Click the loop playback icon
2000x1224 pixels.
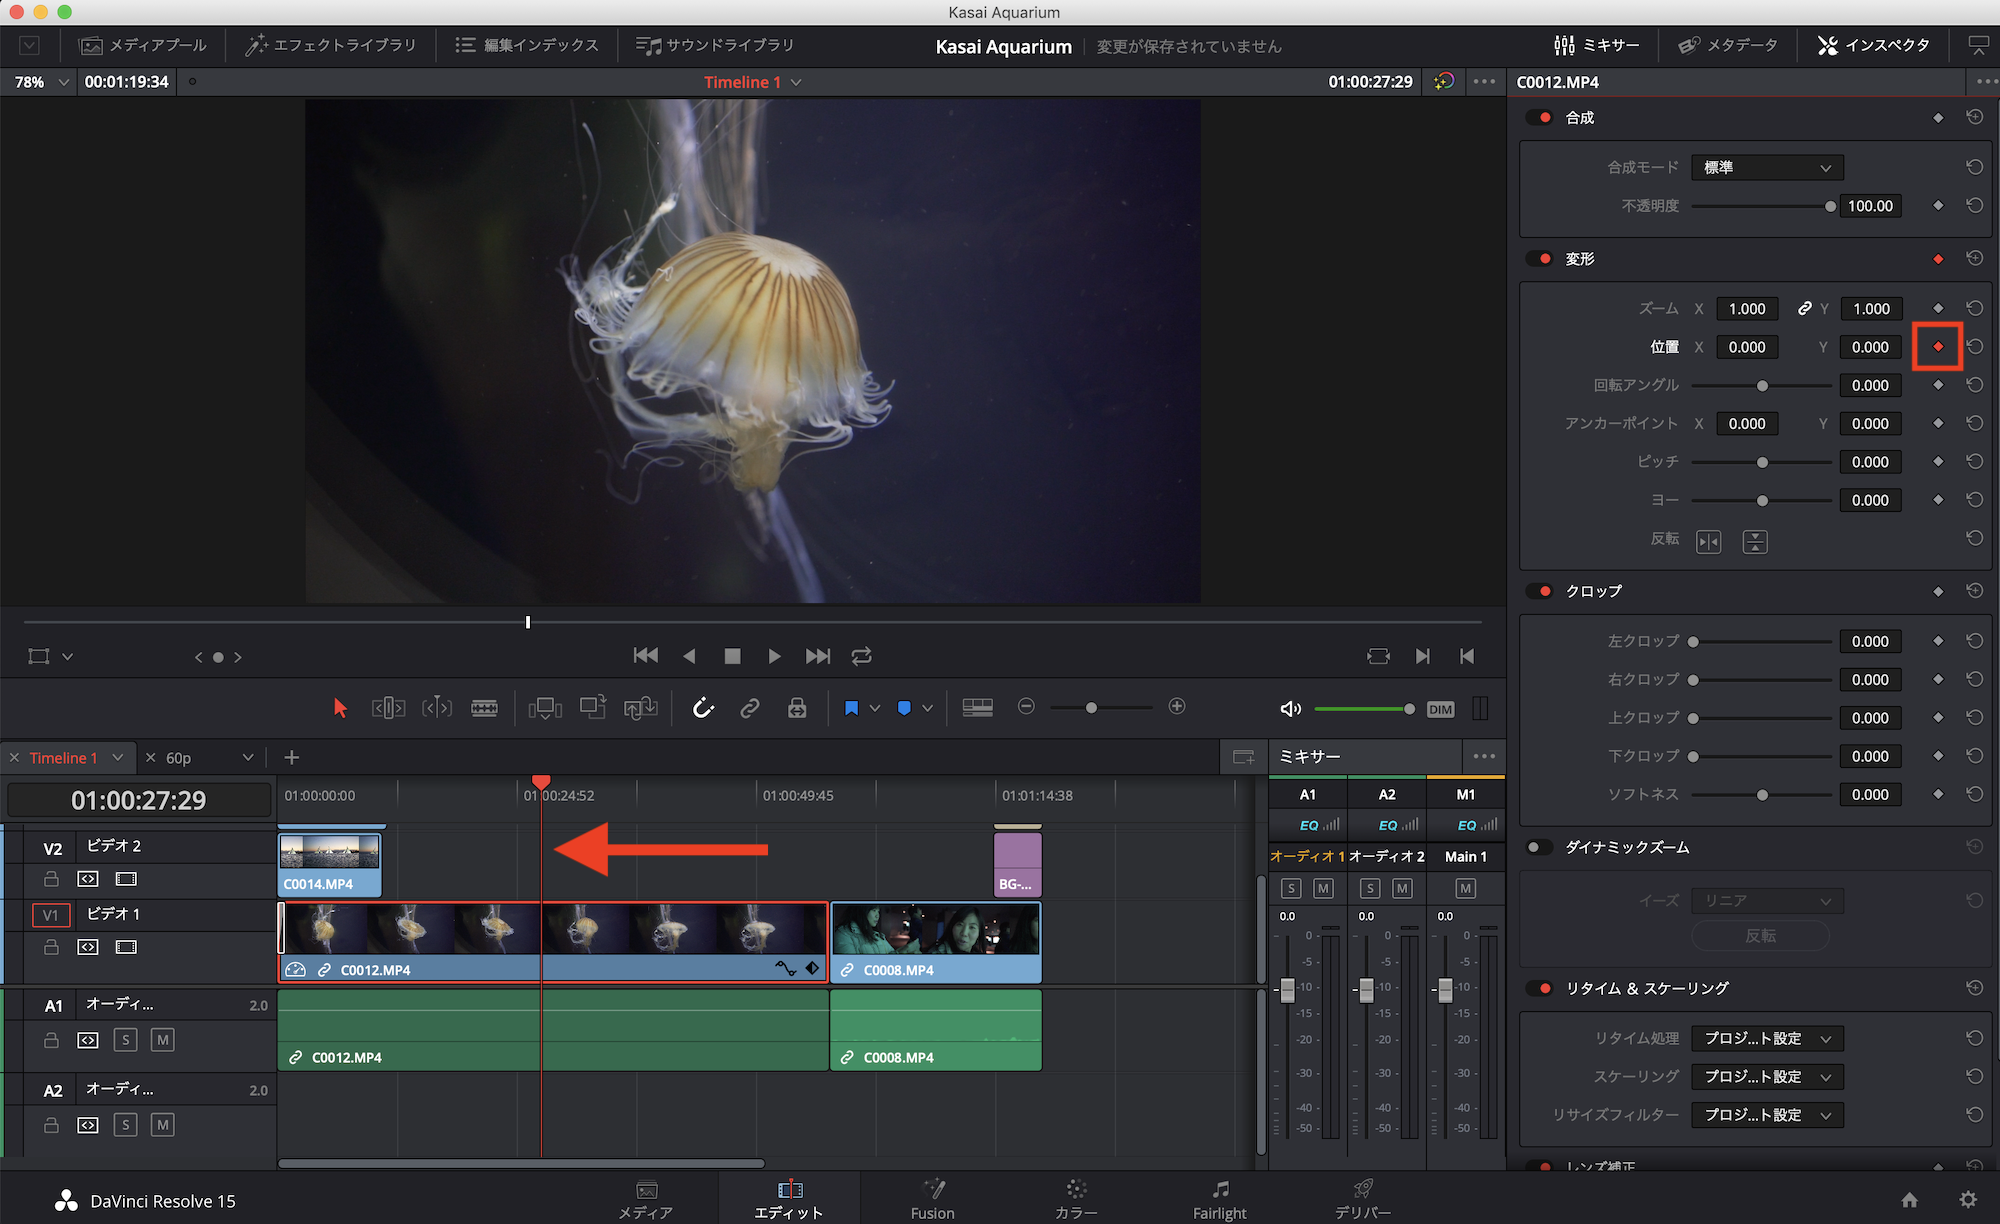pos(861,656)
